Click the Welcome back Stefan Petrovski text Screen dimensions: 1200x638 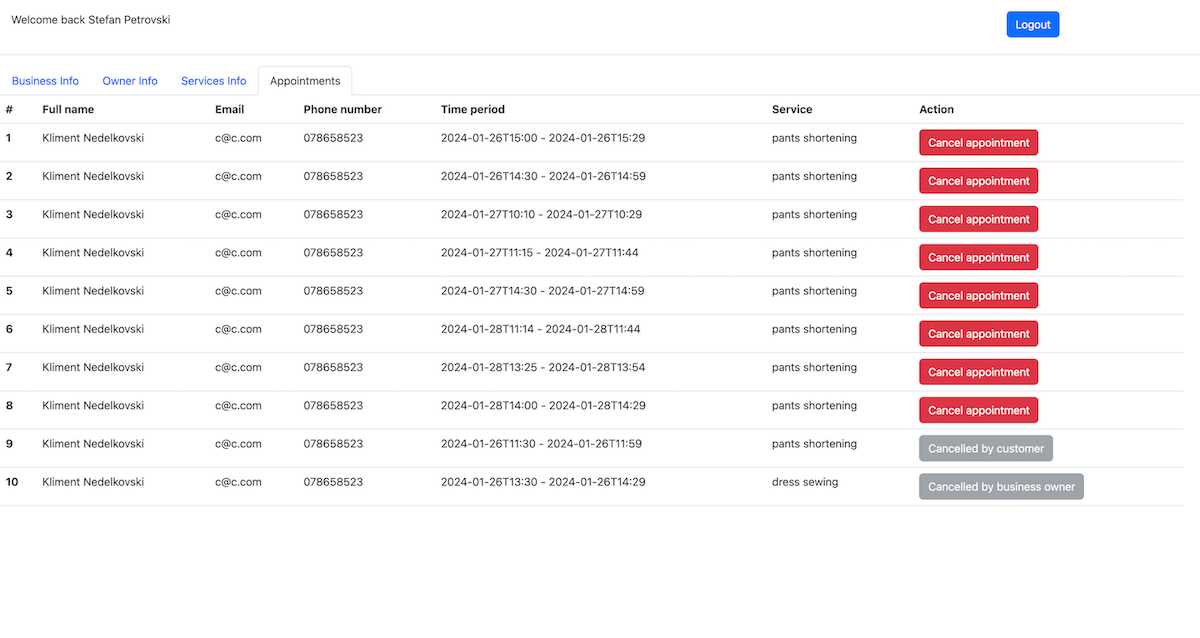pos(91,20)
